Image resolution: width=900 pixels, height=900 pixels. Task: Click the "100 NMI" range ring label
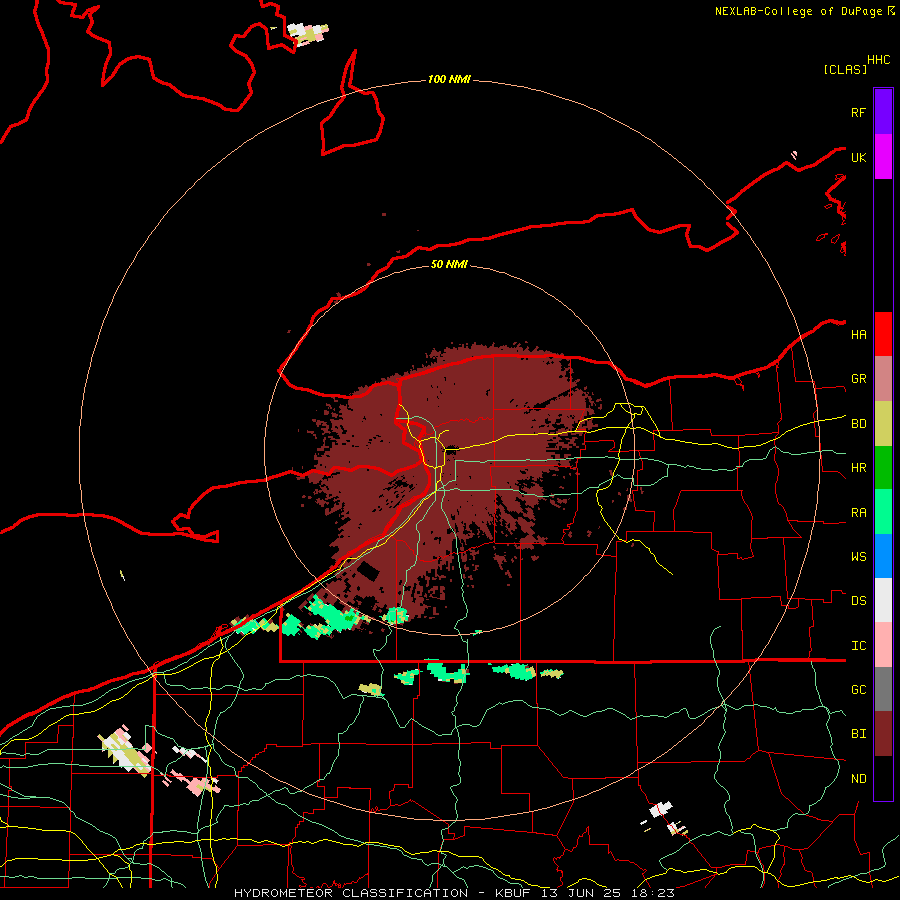(x=449, y=79)
